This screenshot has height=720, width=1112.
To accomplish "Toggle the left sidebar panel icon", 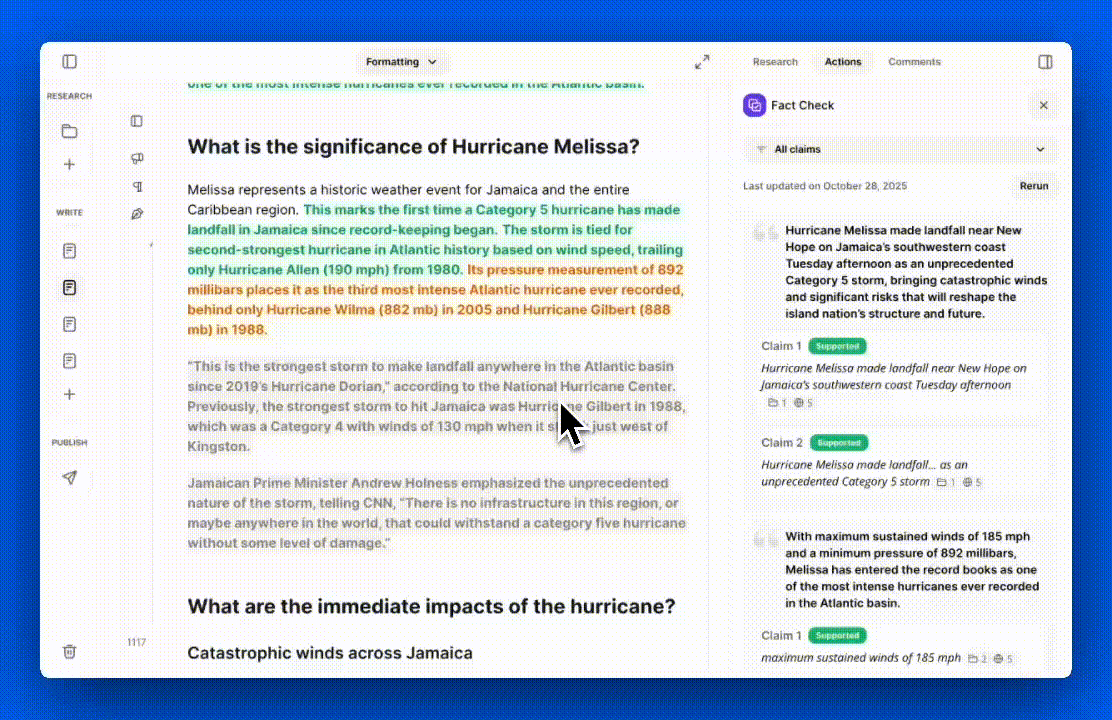I will (70, 62).
